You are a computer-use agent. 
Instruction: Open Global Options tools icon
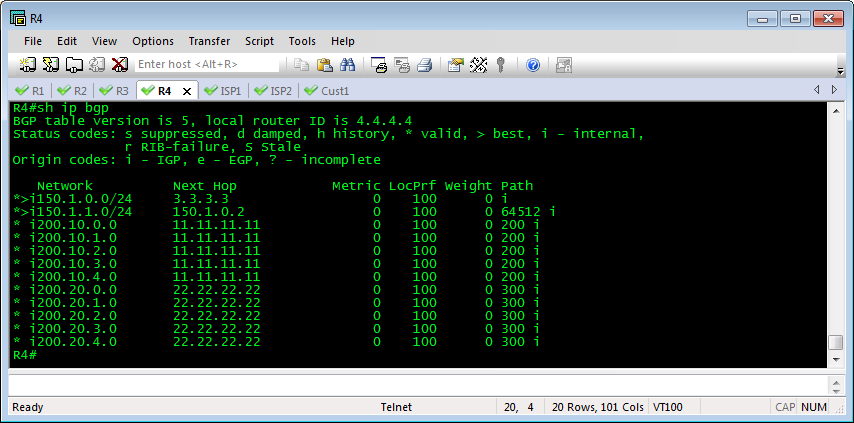coord(478,65)
